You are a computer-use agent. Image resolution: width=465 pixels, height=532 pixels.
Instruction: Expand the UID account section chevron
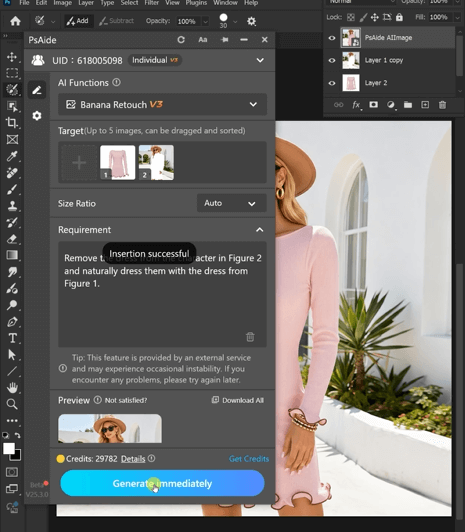[260, 60]
